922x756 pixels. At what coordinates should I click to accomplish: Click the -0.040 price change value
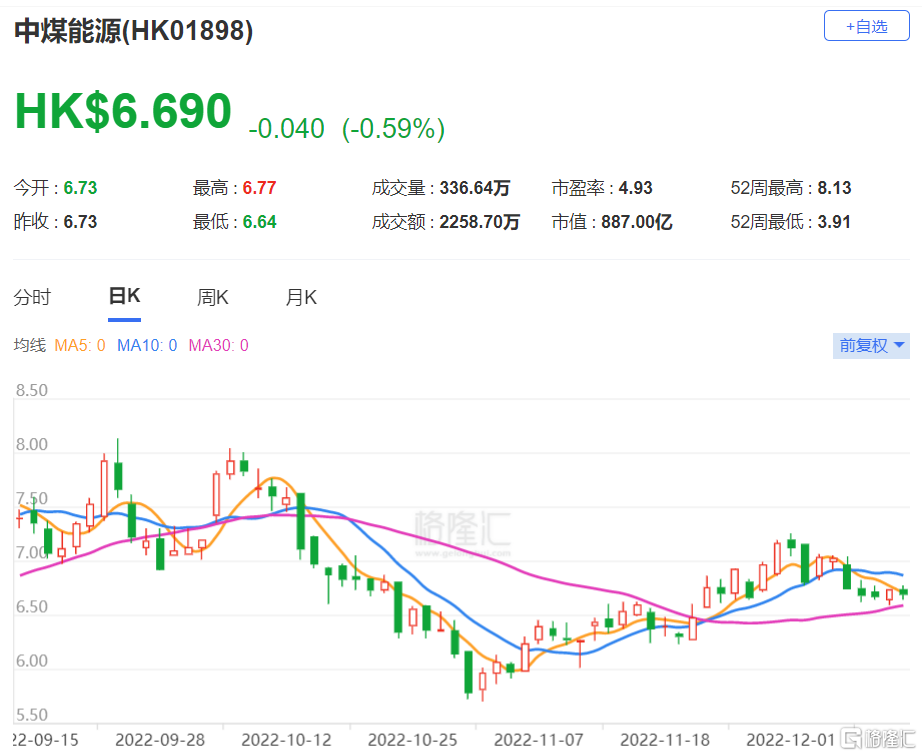[286, 129]
